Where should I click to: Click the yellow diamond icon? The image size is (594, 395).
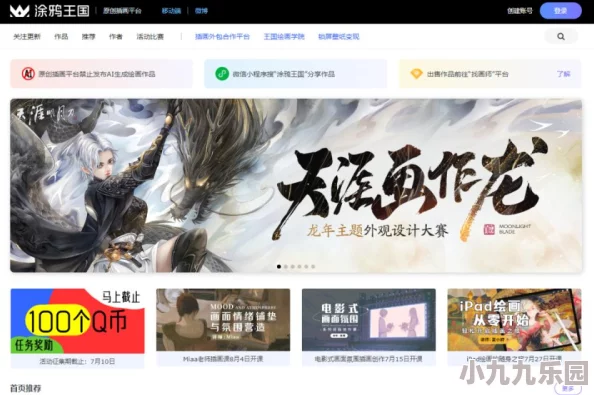click(x=416, y=73)
